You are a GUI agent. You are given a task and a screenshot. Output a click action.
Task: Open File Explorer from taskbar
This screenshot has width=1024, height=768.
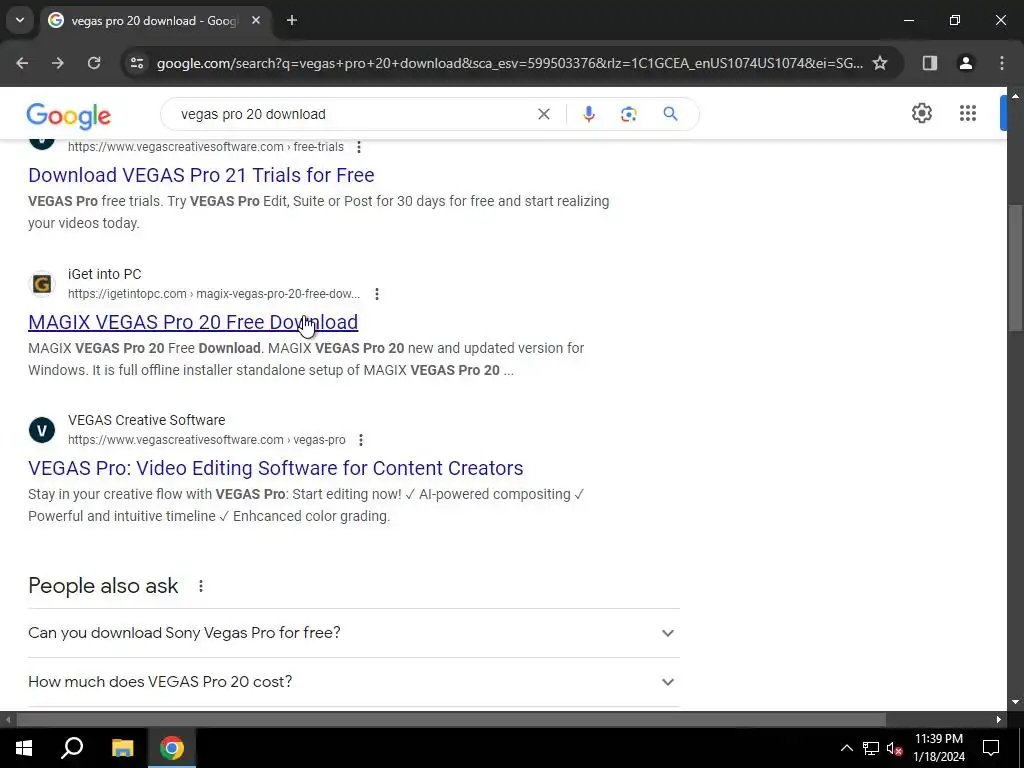[122, 748]
